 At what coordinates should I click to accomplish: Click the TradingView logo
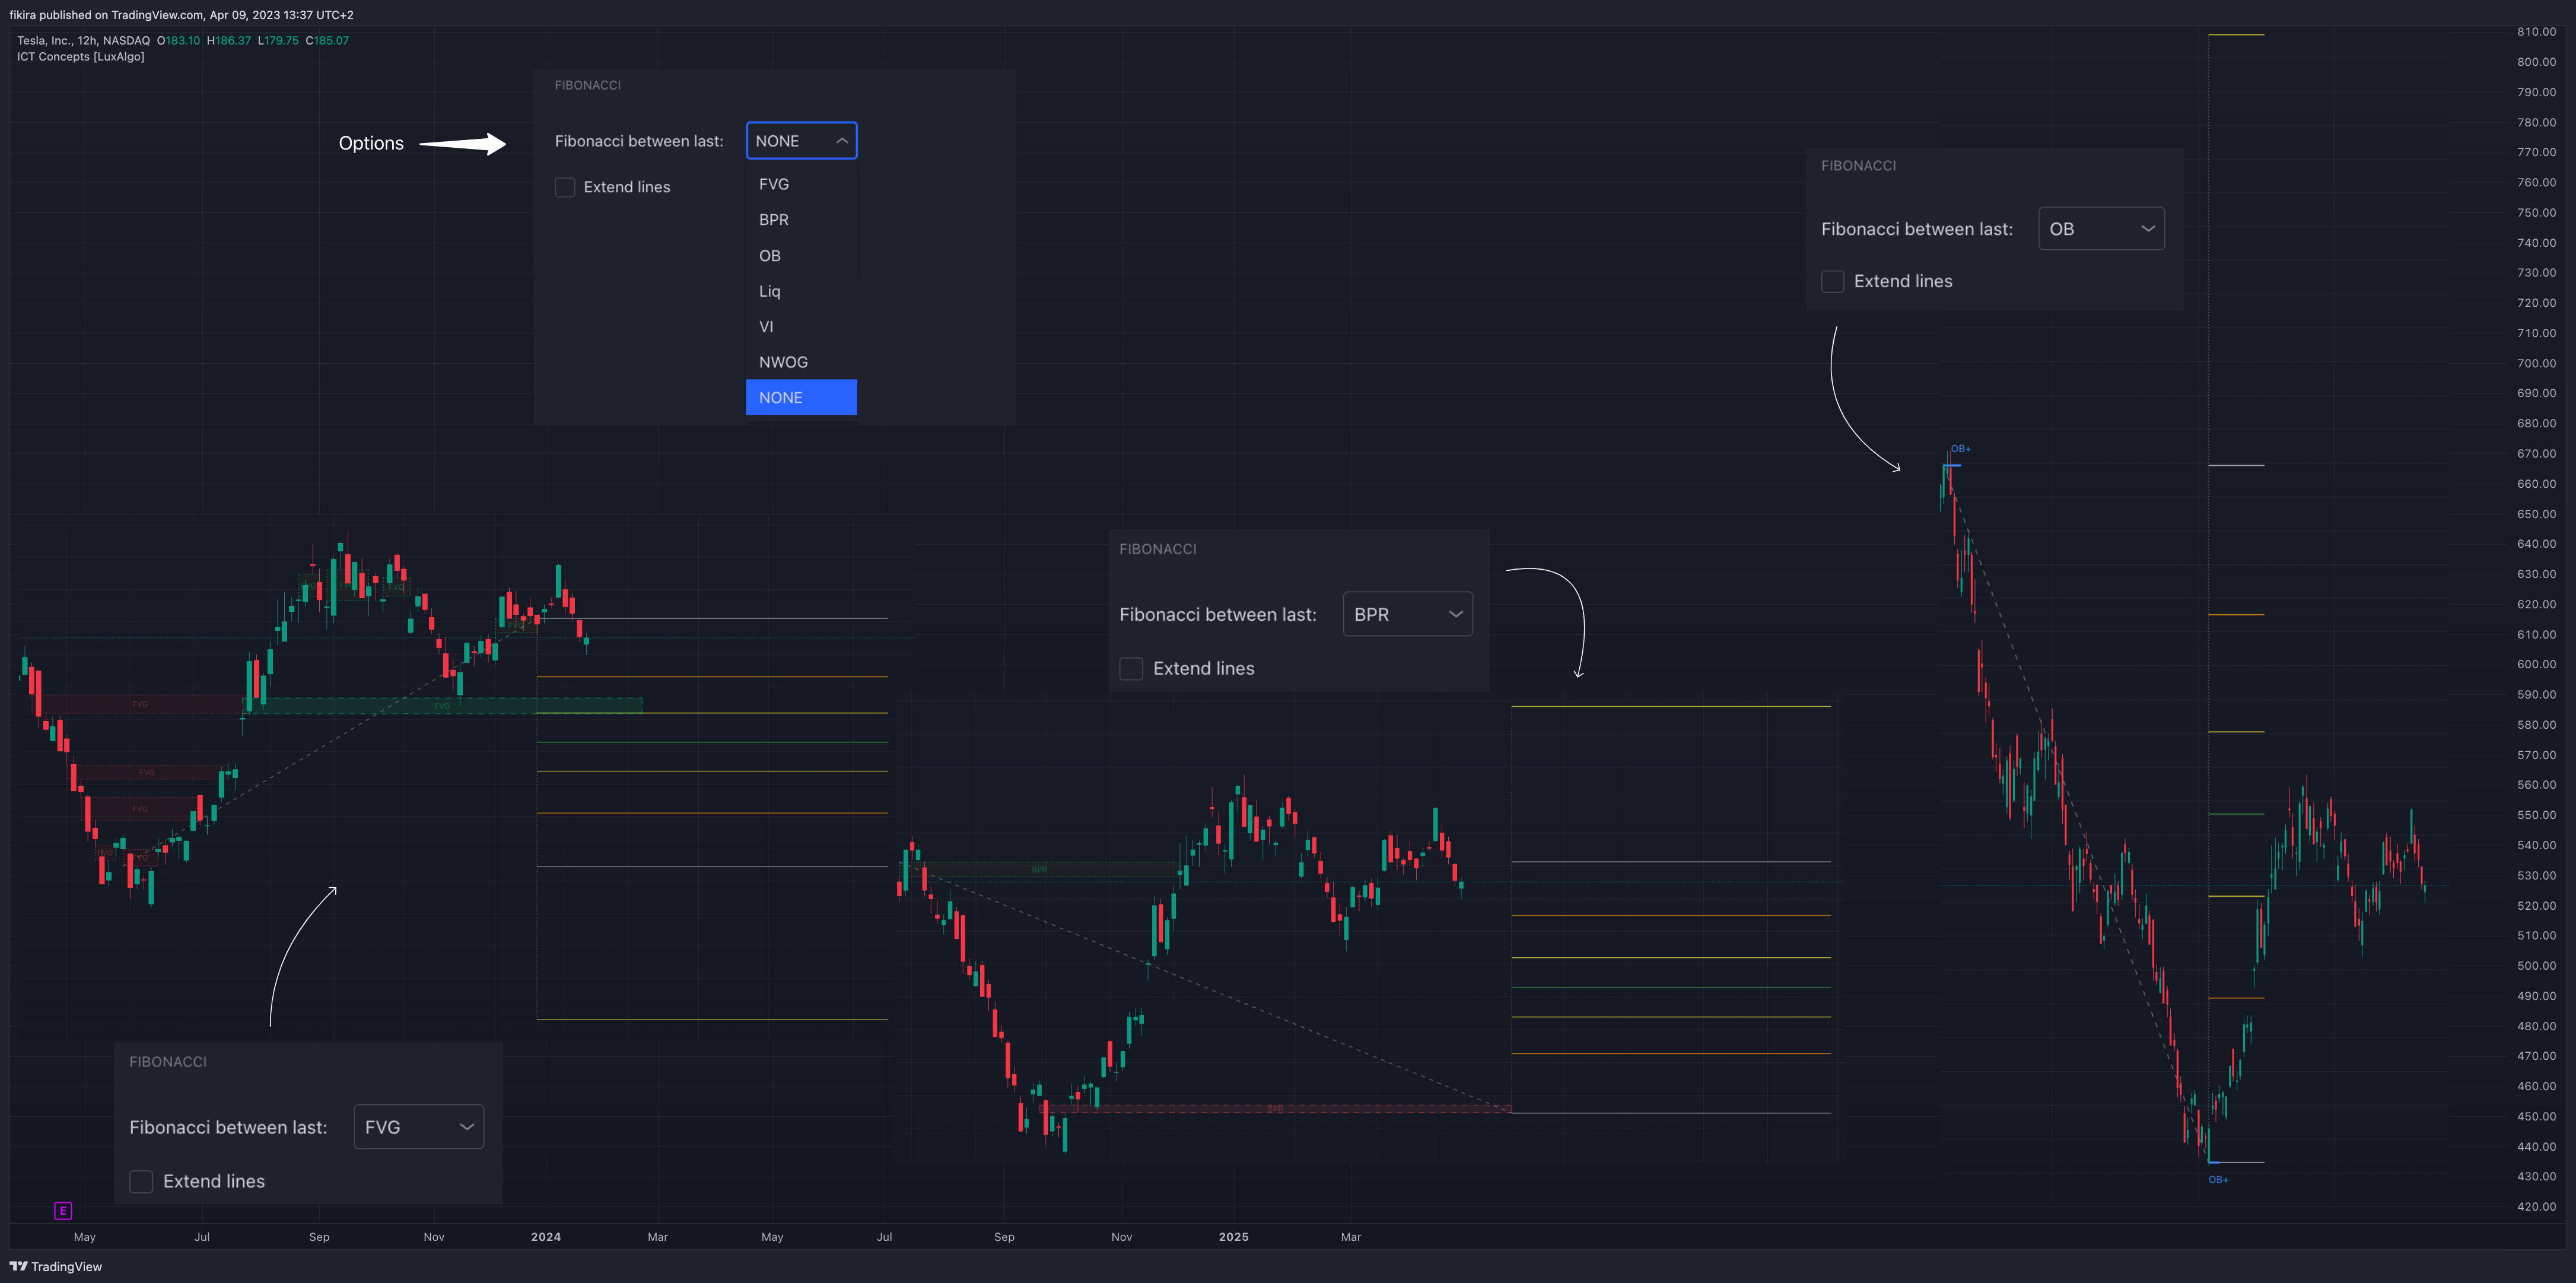pyautogui.click(x=56, y=1266)
